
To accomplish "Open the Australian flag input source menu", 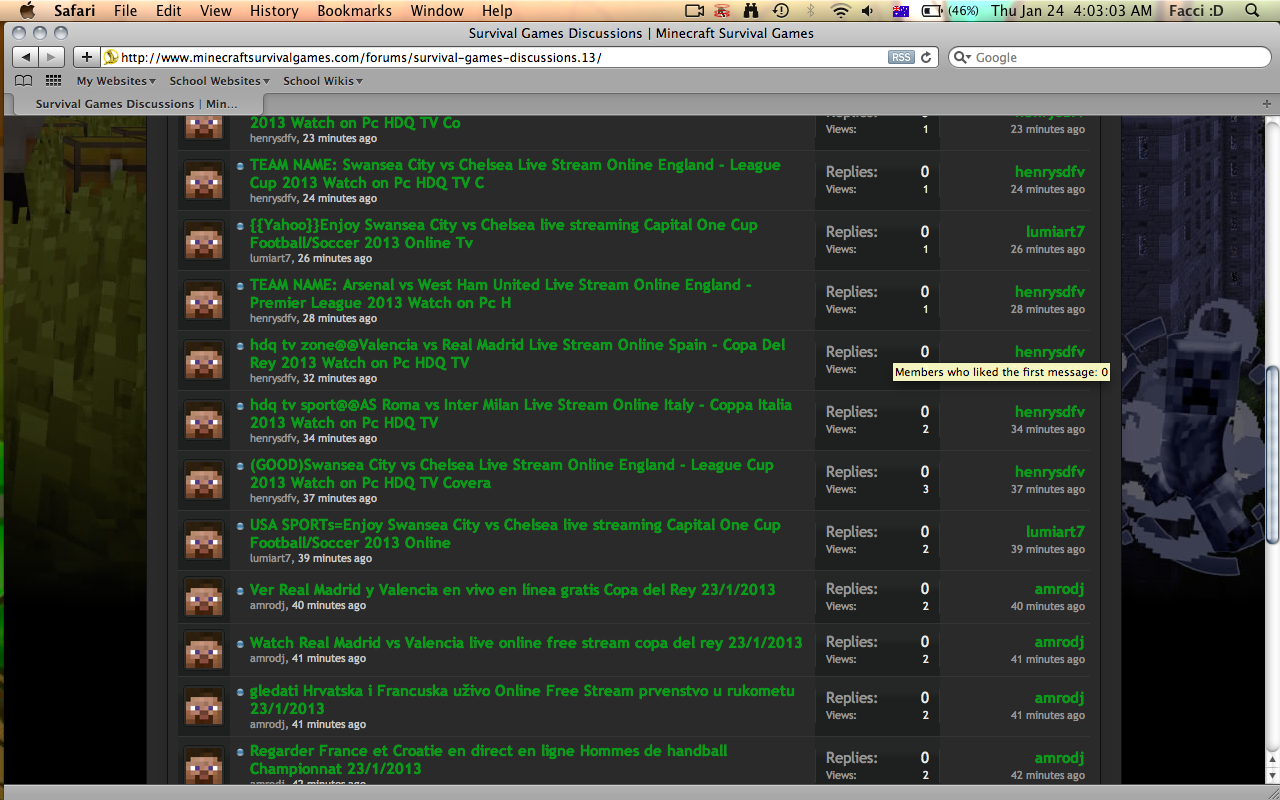I will [900, 11].
